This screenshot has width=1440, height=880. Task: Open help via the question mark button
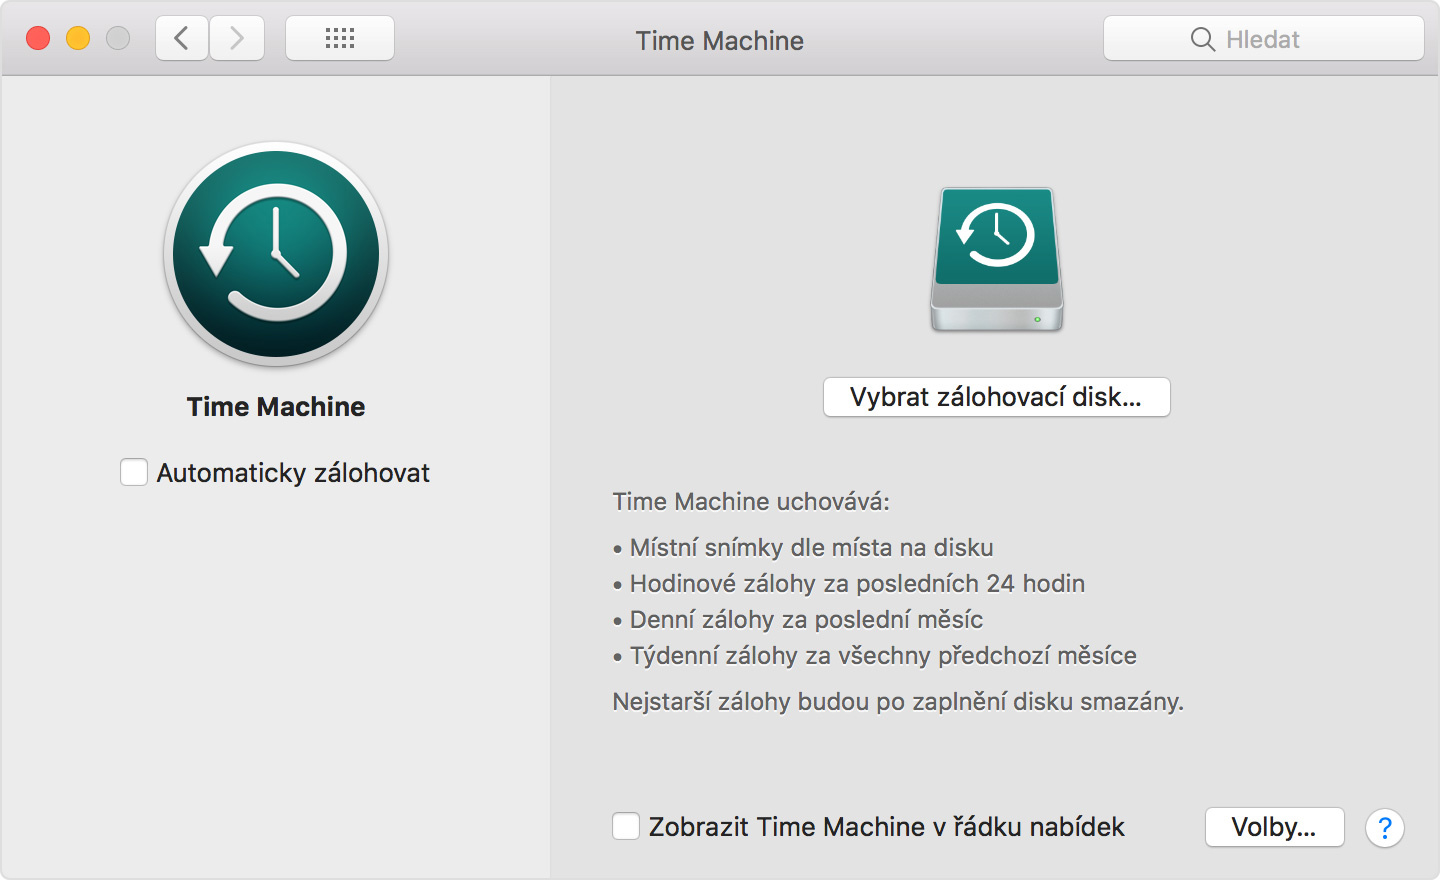(x=1385, y=827)
